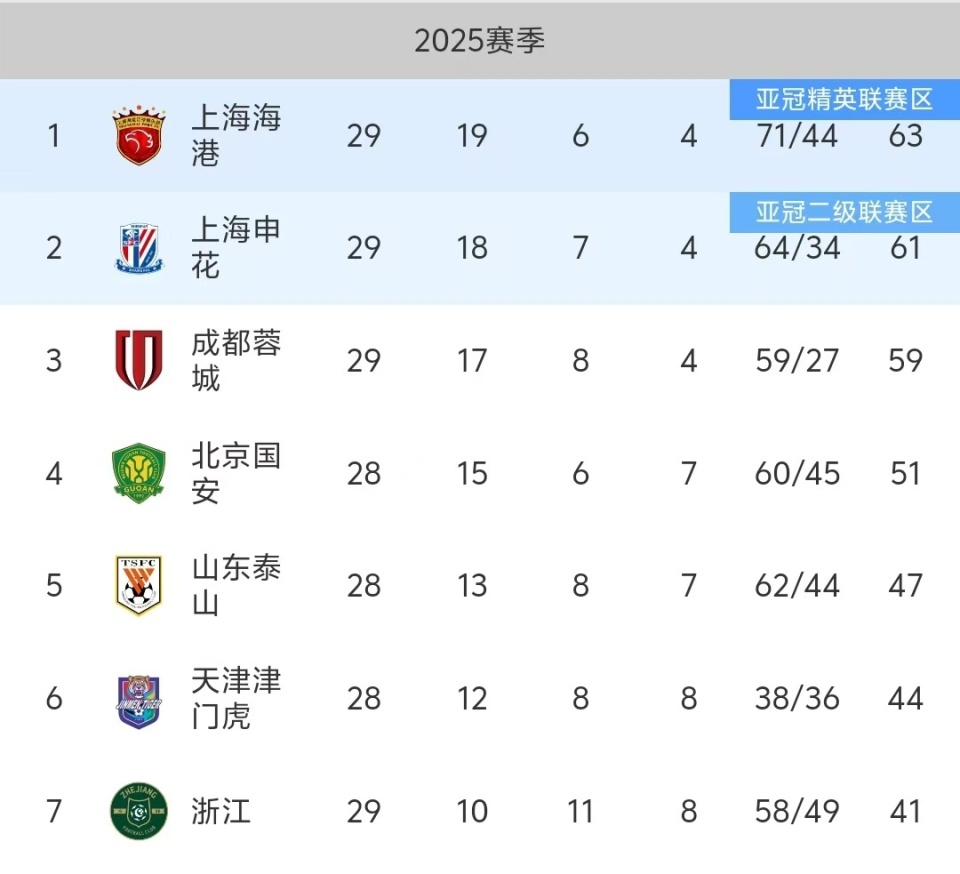Viewport: 960px width, 874px height.
Task: Open the 上海申花 team name link
Action: coord(236,248)
